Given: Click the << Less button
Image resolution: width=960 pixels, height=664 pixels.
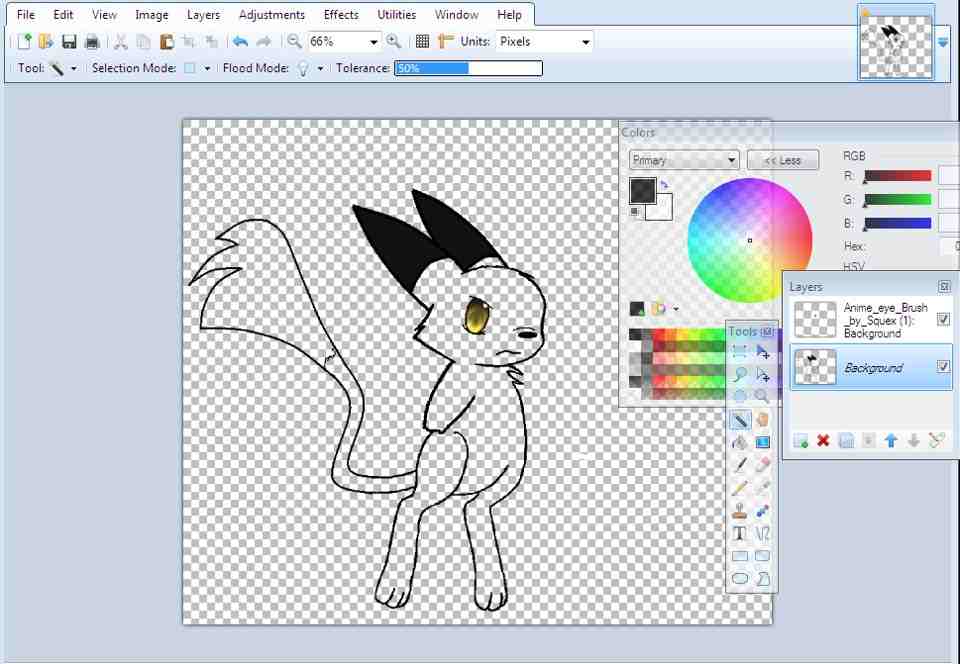Looking at the screenshot, I should pyautogui.click(x=783, y=160).
